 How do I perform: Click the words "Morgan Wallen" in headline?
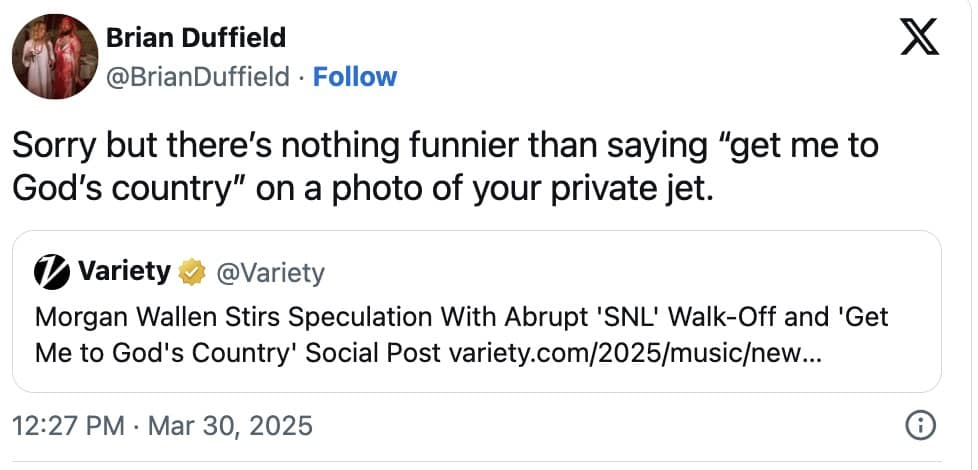click(x=104, y=318)
